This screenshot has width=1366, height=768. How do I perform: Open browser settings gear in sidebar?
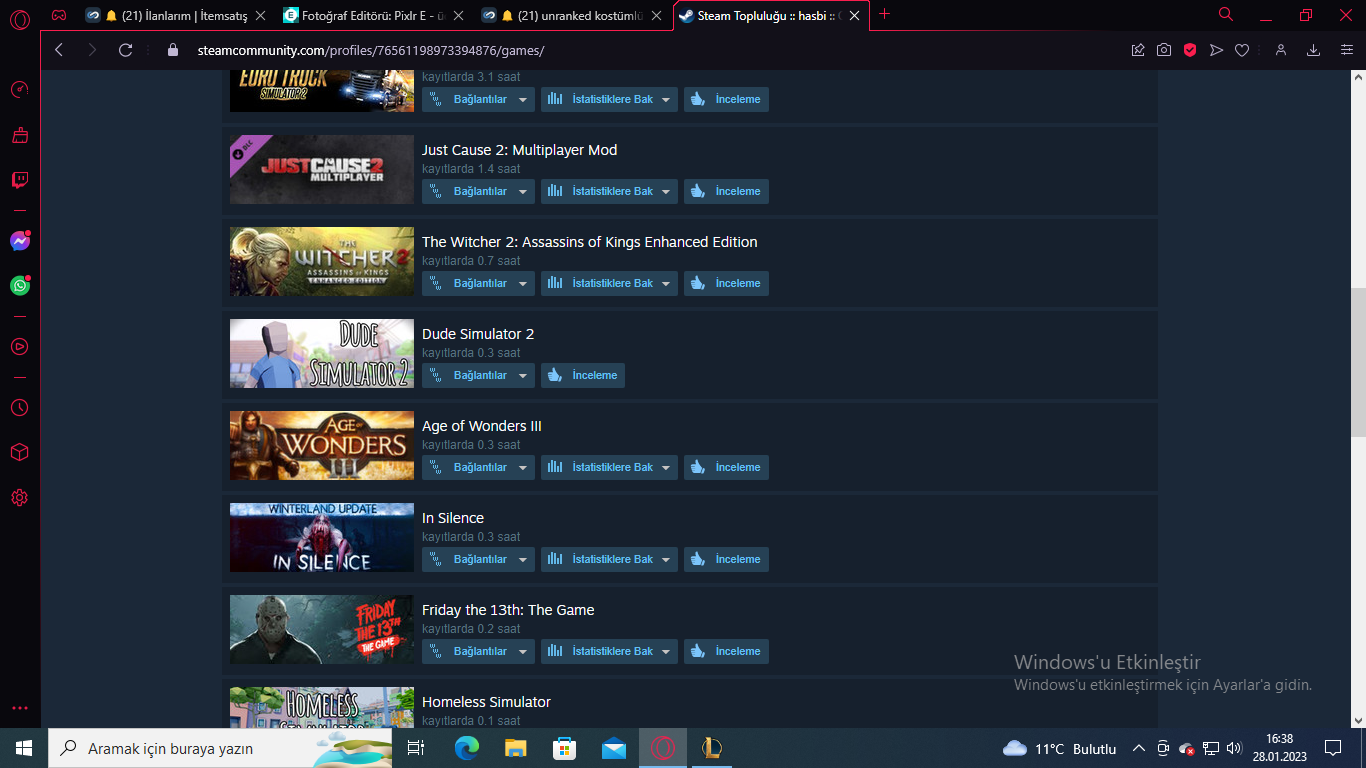click(x=20, y=498)
